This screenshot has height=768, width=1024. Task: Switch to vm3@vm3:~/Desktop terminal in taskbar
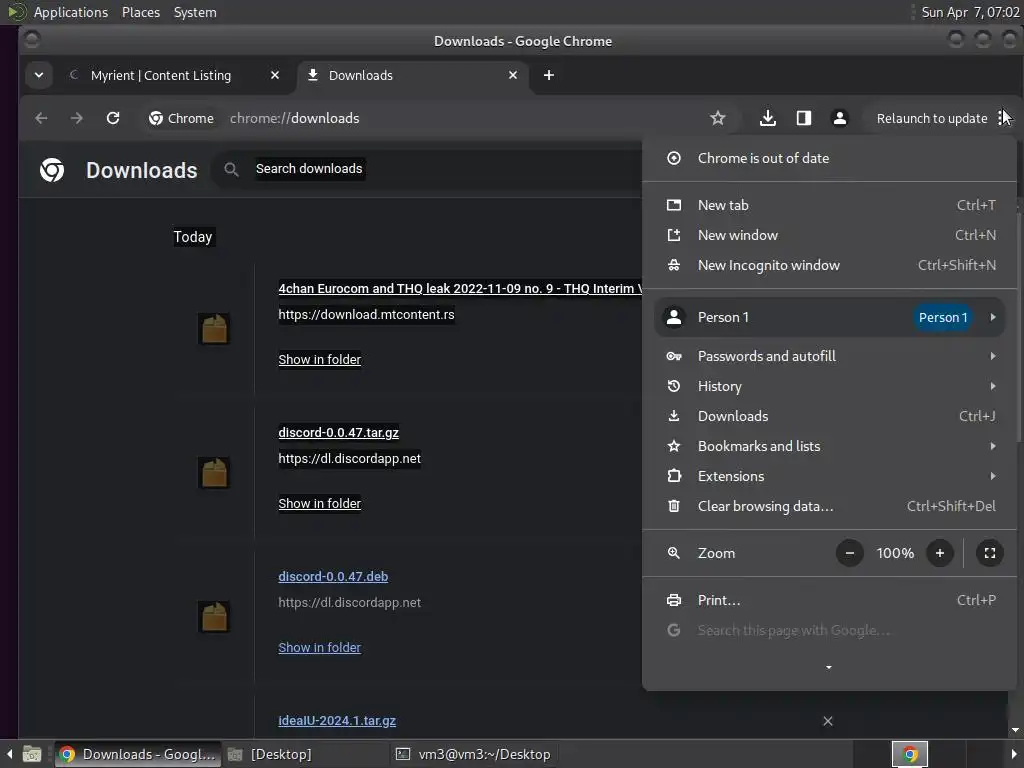point(473,754)
